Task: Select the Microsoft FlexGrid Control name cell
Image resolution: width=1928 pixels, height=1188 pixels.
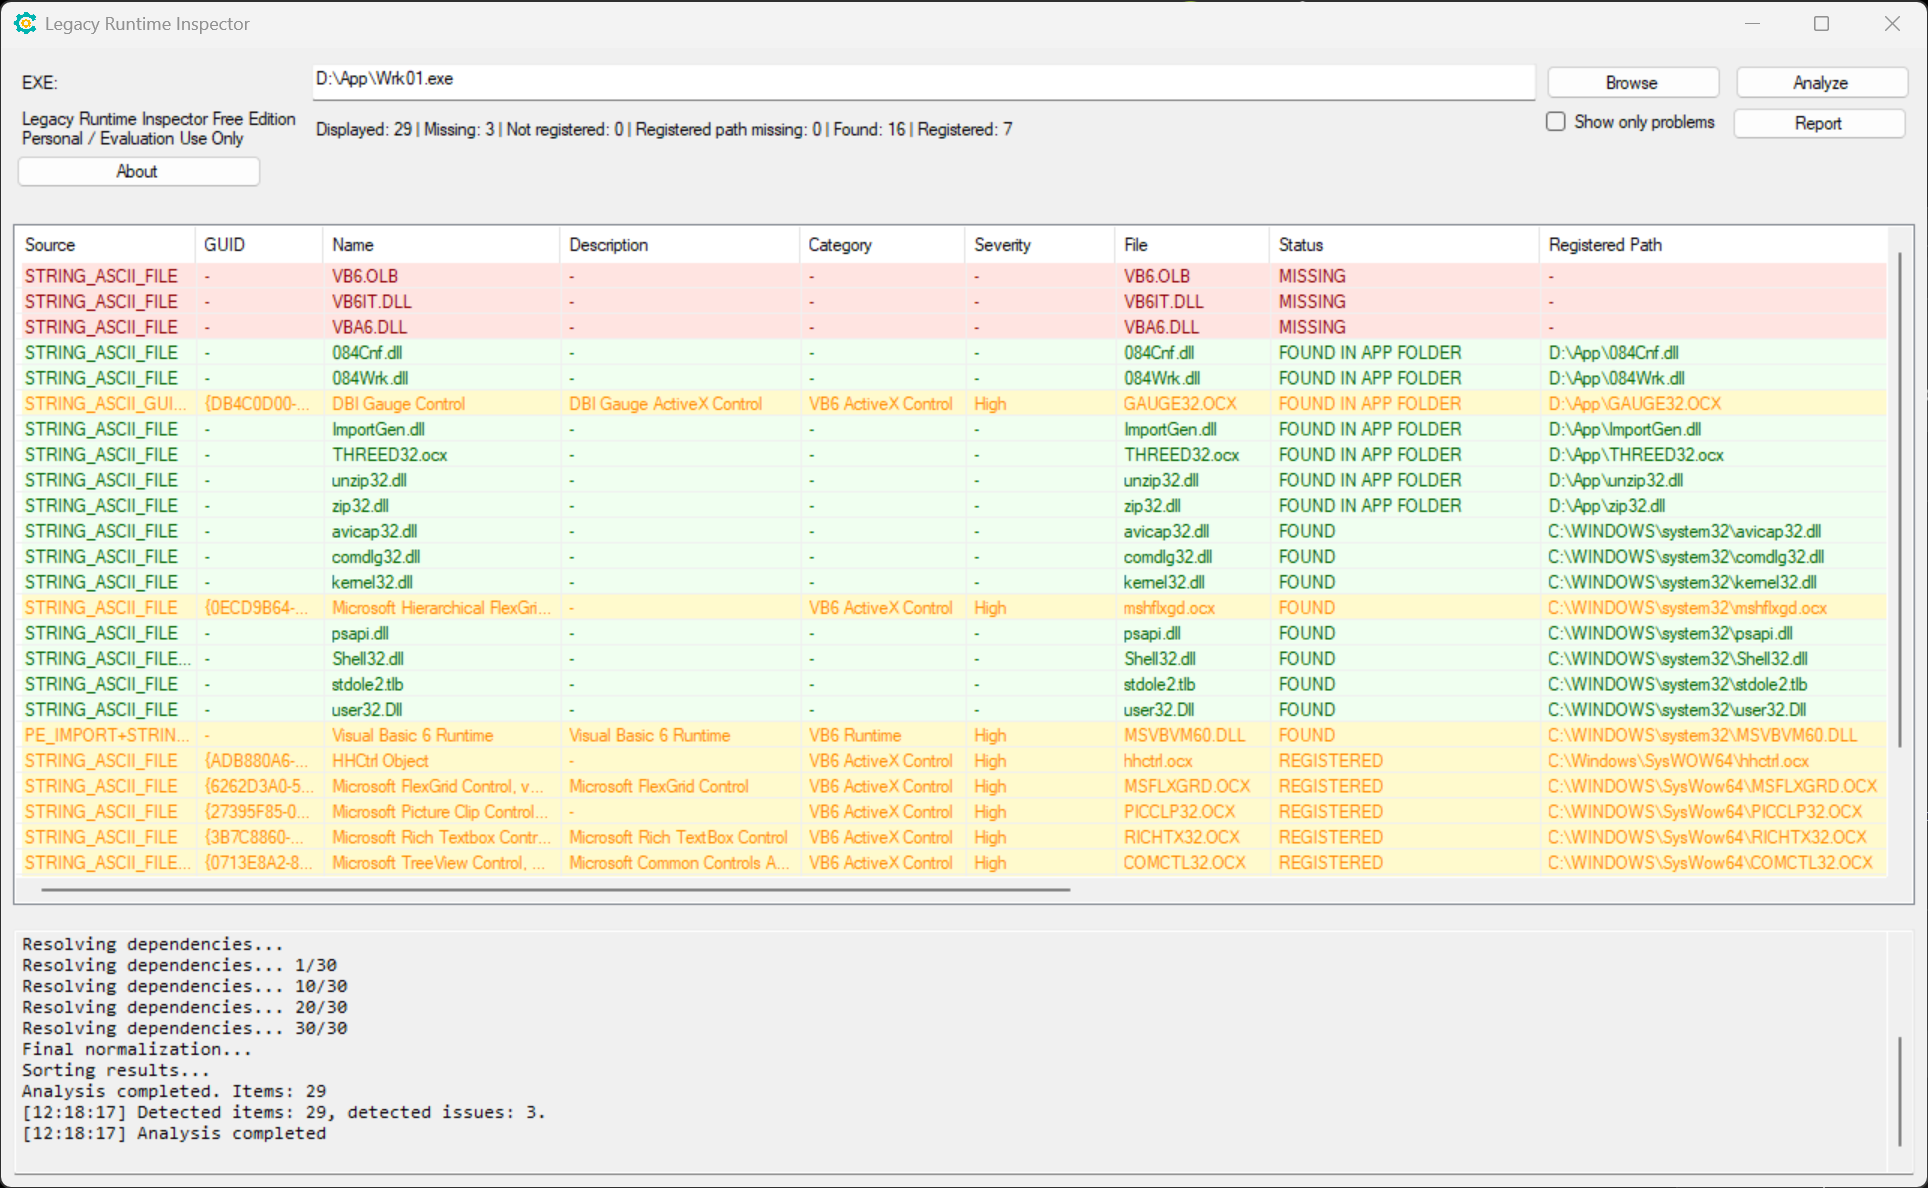Action: (441, 786)
